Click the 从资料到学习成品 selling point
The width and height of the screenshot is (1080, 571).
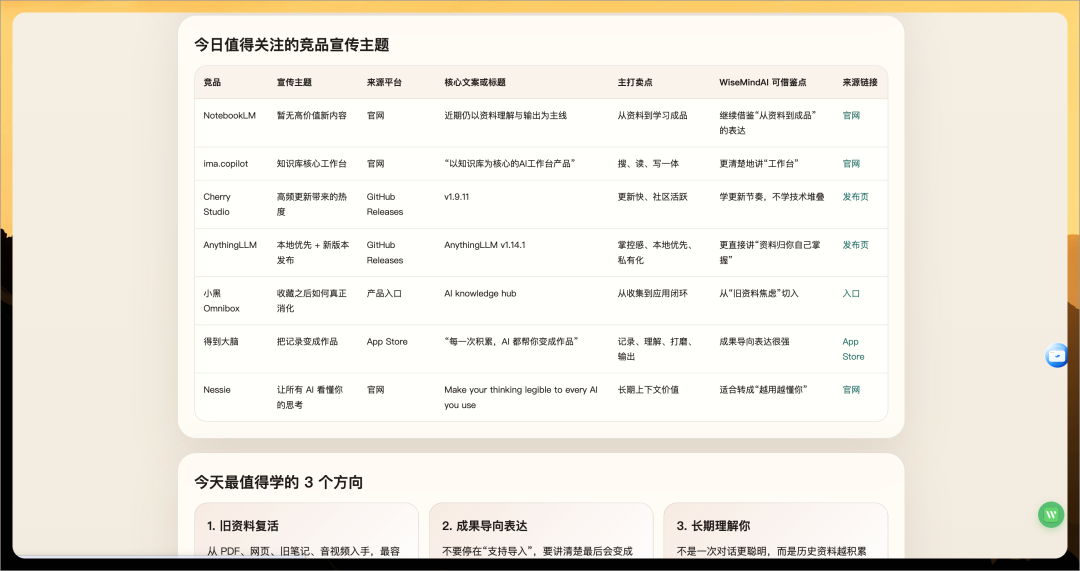coord(652,116)
